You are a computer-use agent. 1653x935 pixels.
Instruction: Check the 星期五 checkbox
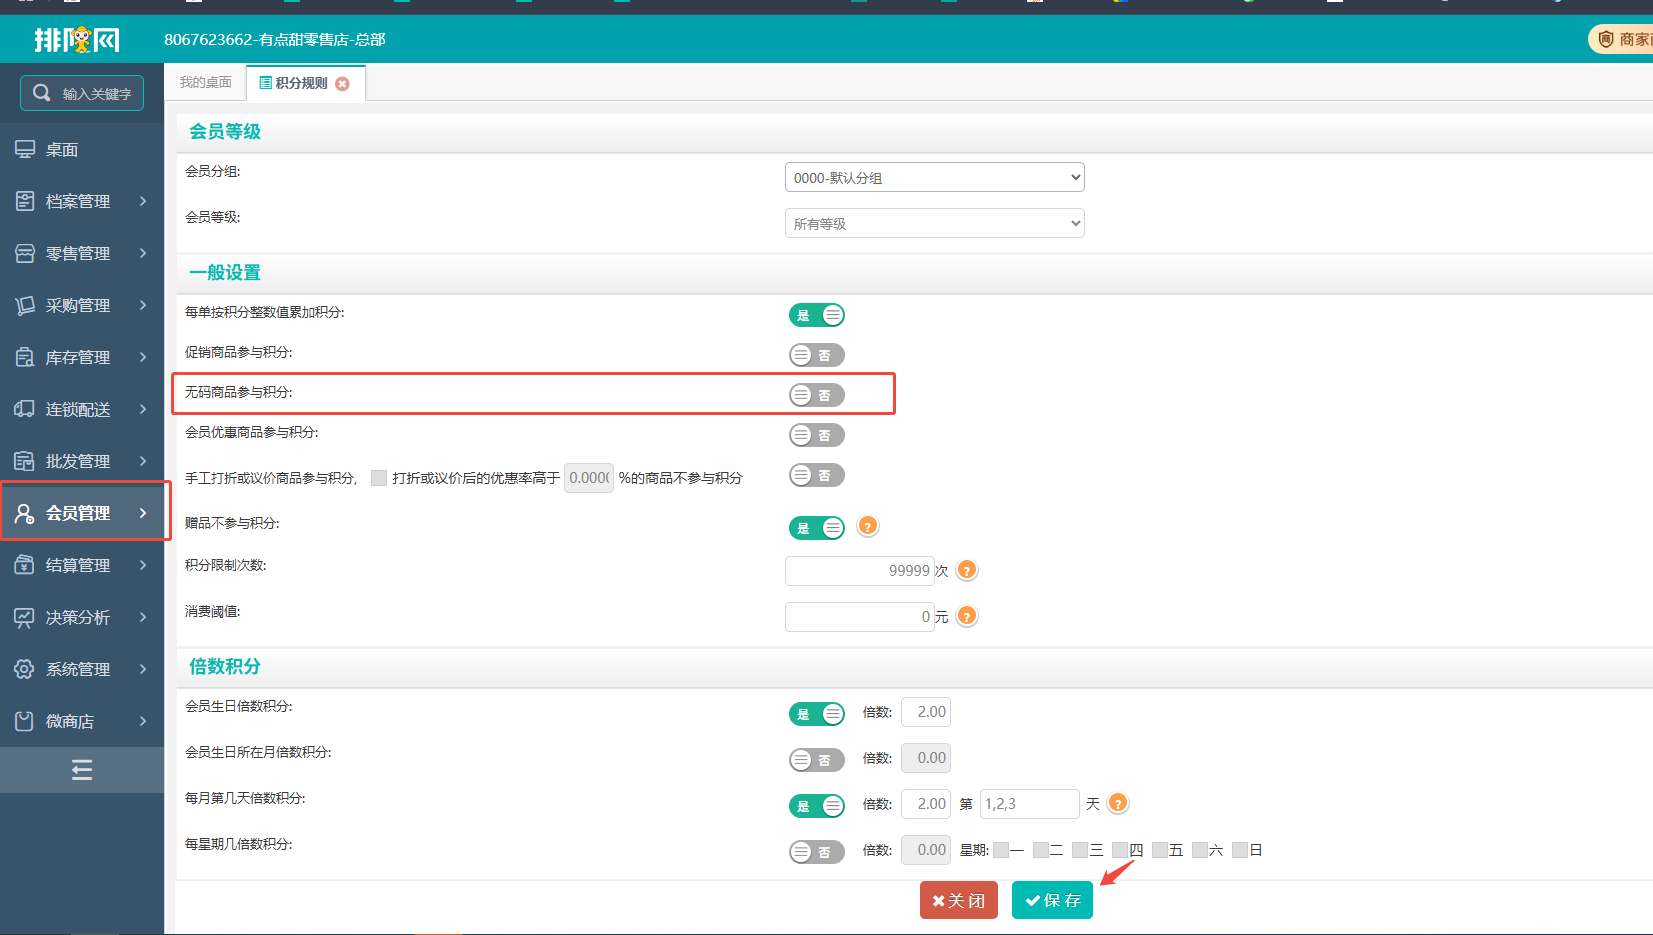click(1160, 850)
